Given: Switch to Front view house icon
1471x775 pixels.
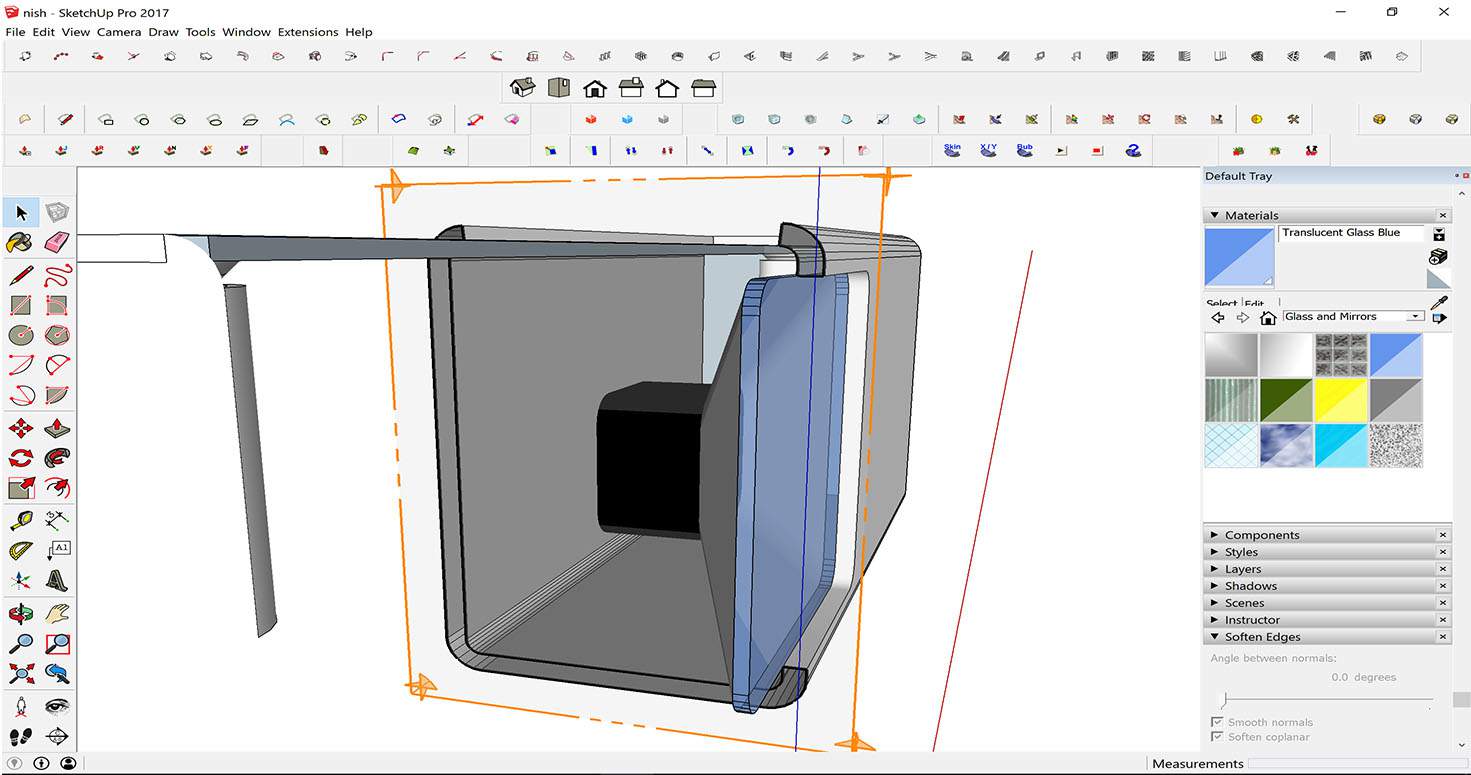Looking at the screenshot, I should [x=595, y=88].
